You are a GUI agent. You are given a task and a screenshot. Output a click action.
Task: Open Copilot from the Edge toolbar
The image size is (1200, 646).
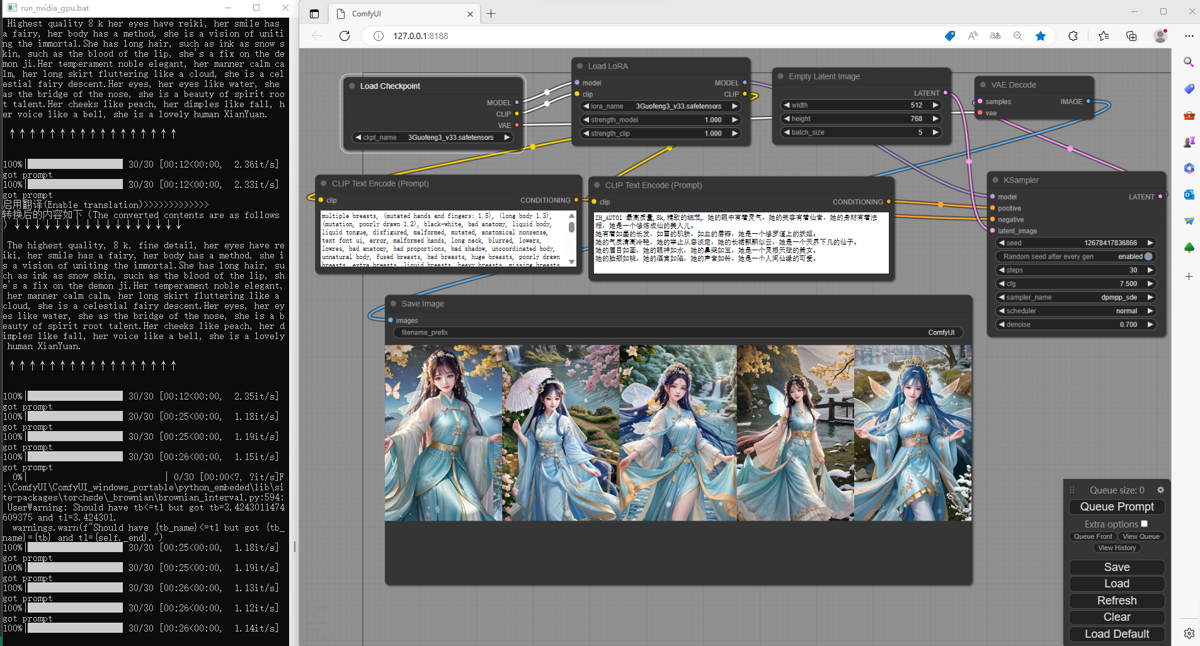coord(1072,35)
